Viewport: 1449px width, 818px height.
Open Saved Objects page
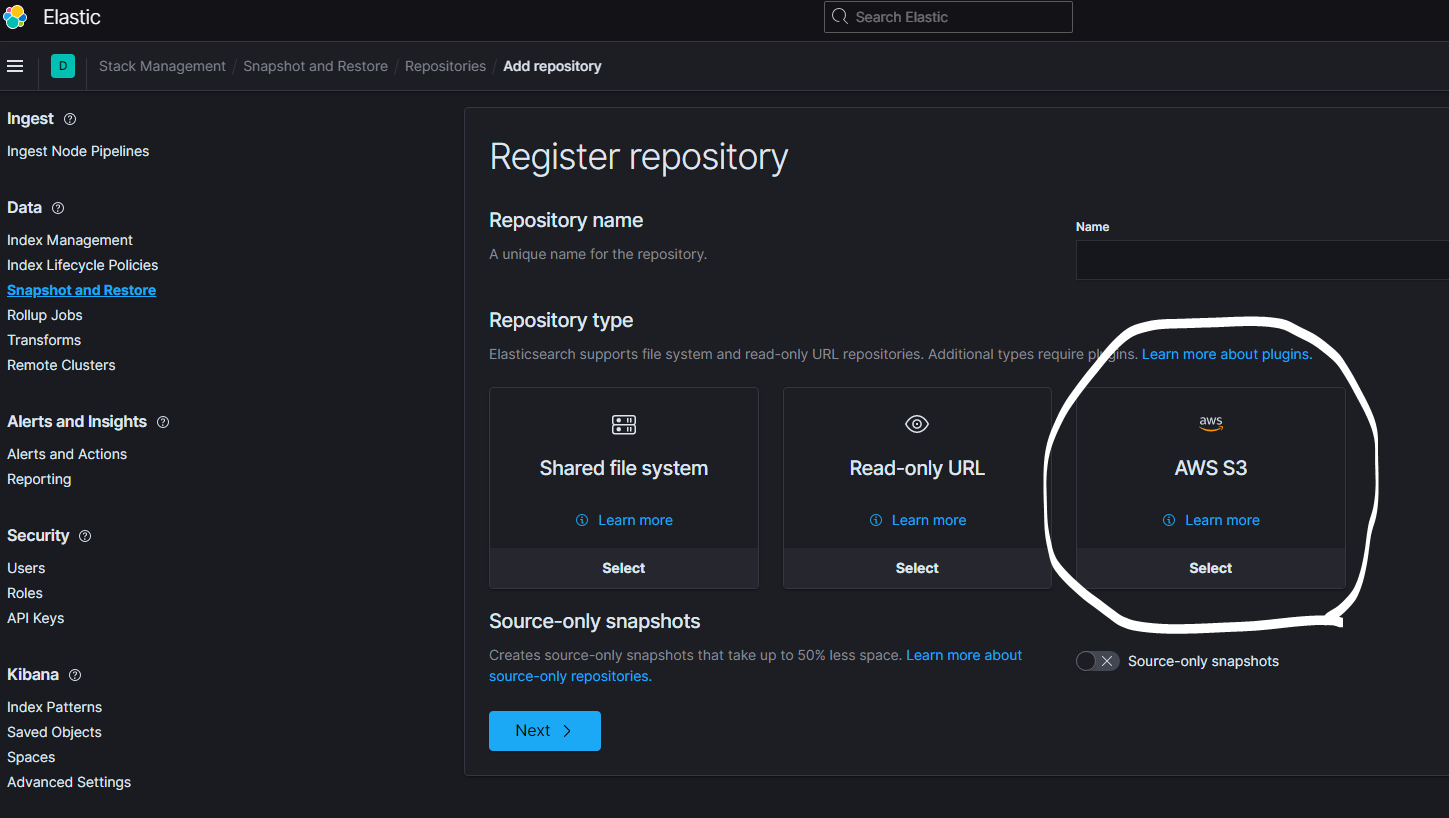click(x=54, y=732)
